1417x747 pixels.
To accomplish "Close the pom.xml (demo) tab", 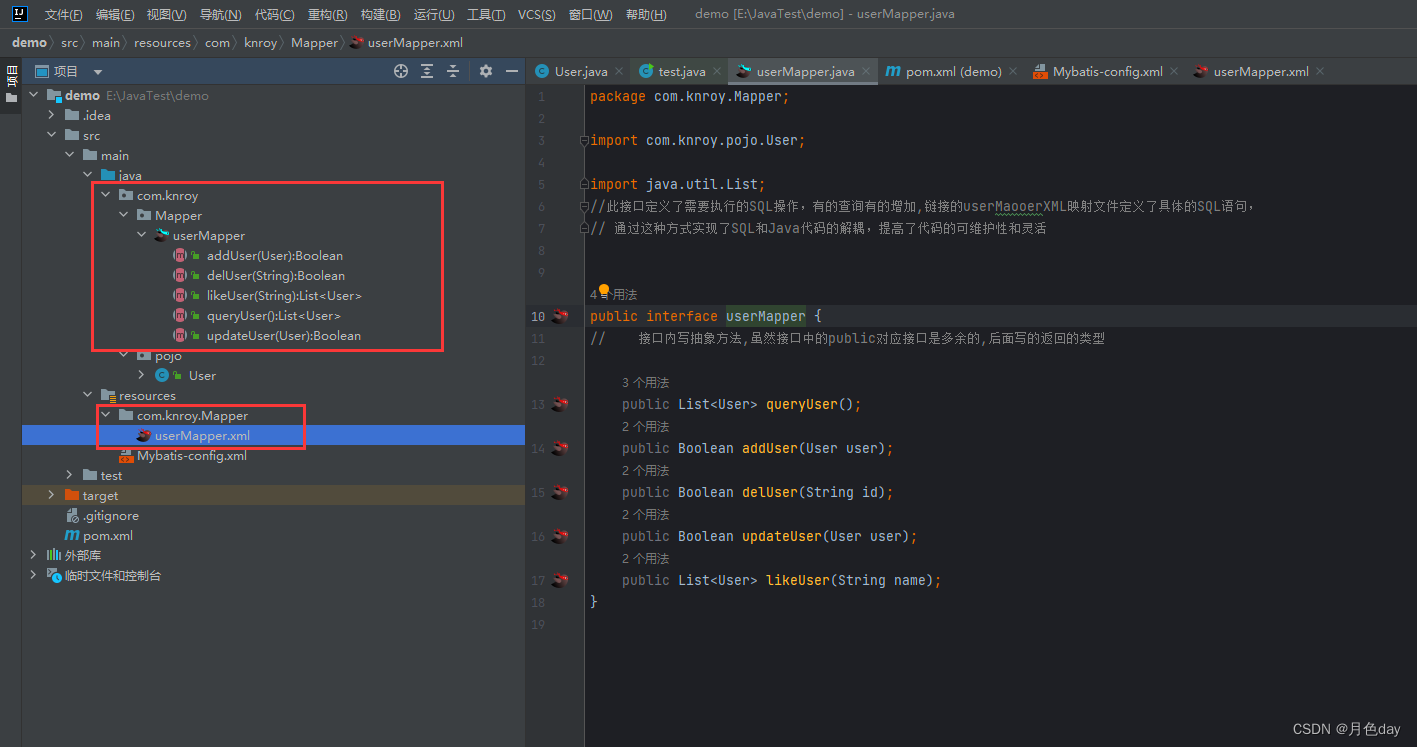I will [x=1013, y=71].
